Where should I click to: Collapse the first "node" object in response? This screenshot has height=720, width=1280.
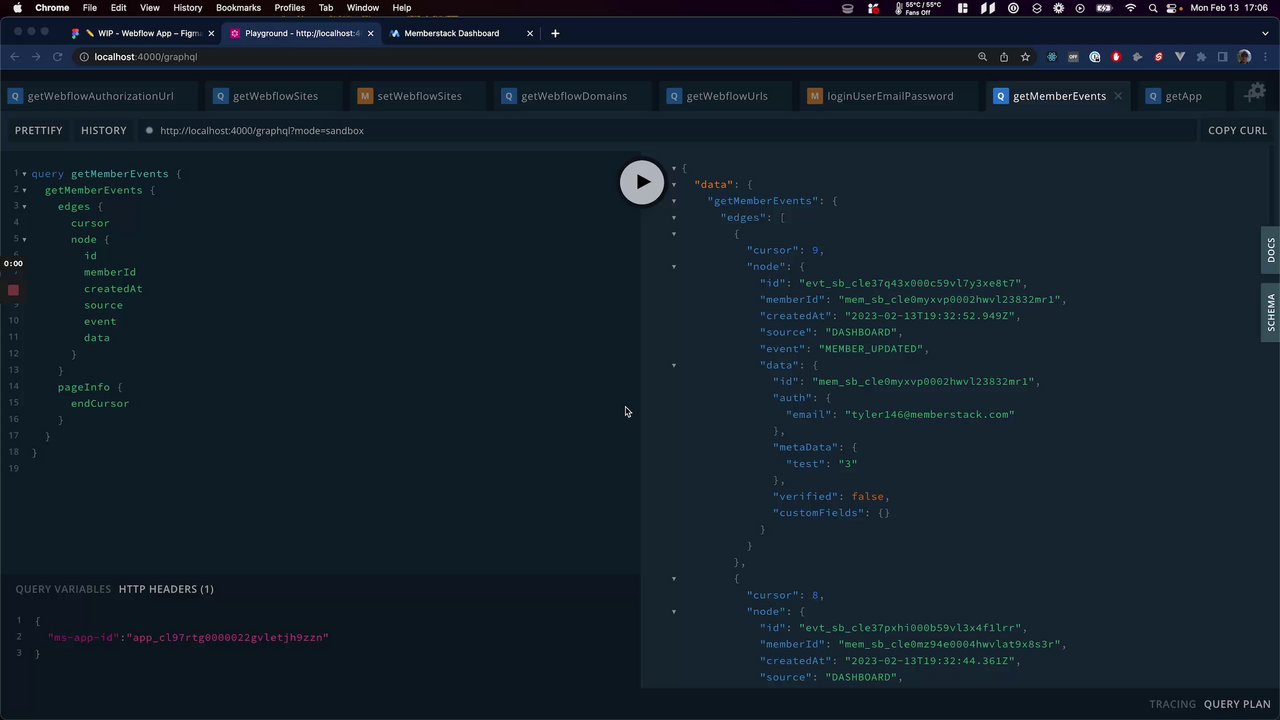(x=674, y=267)
